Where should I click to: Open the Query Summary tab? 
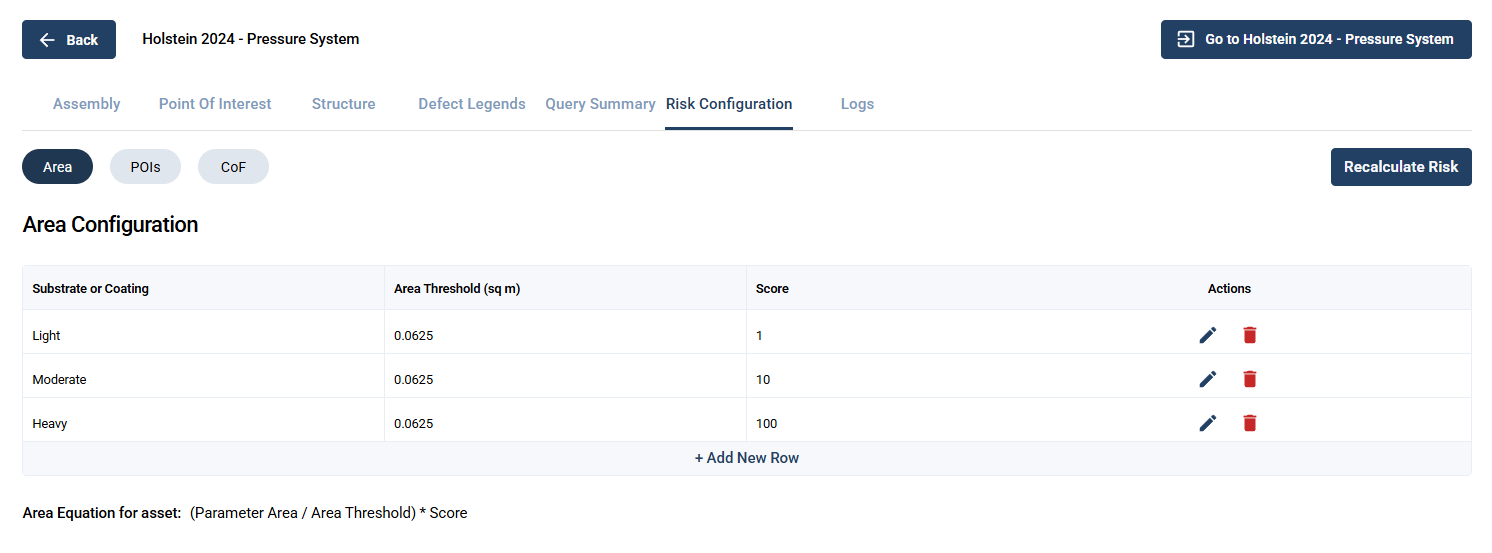(600, 104)
